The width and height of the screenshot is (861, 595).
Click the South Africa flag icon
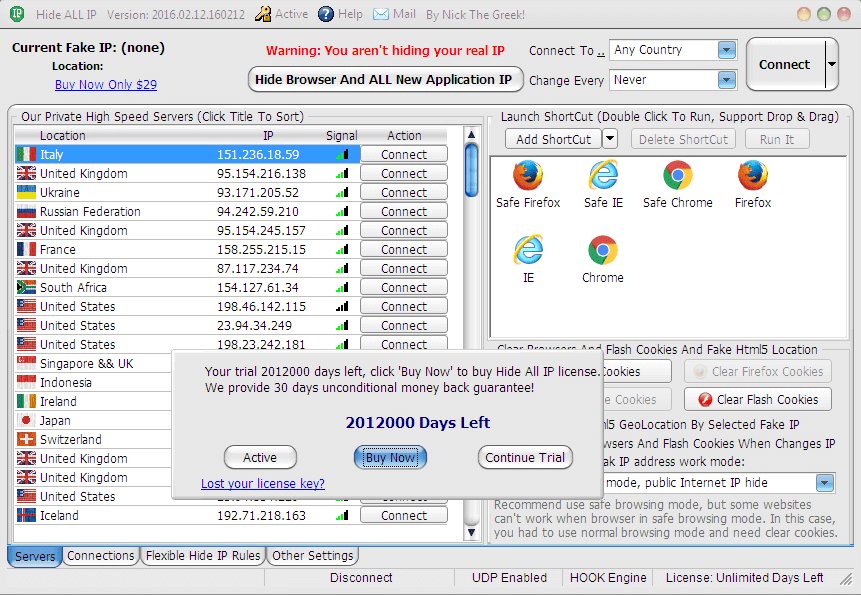coord(26,288)
